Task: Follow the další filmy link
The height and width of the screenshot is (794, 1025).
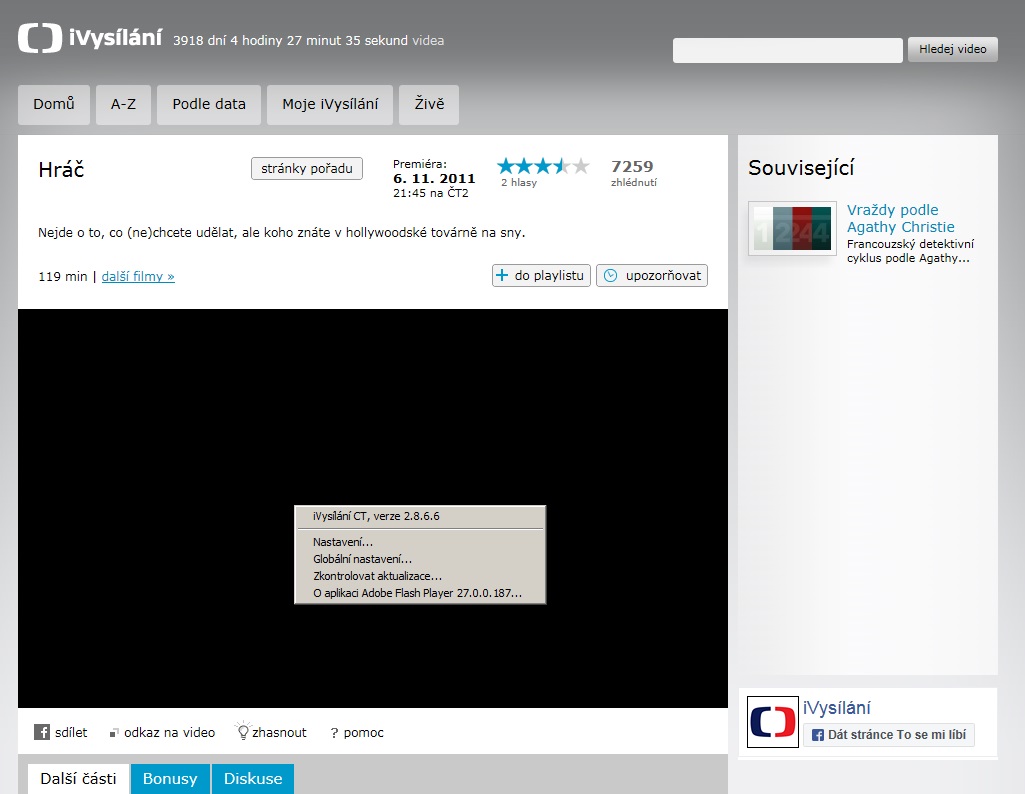Action: tap(138, 276)
